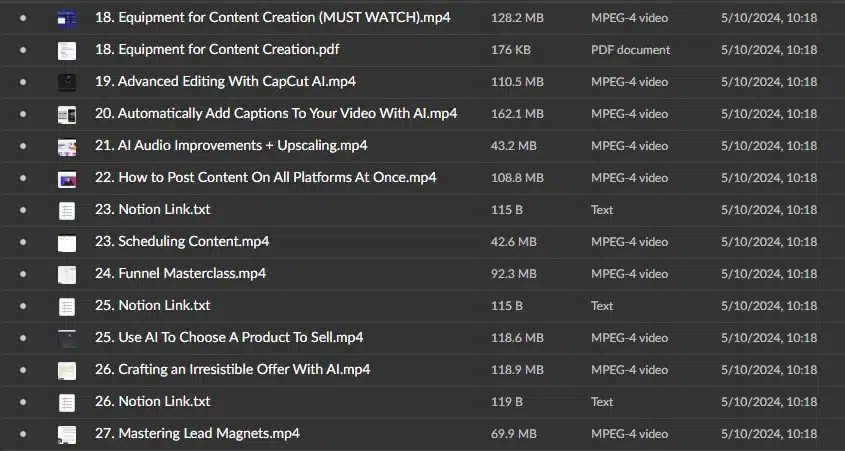Click the bullet dot next to Funnel Masterclass

[23, 274]
